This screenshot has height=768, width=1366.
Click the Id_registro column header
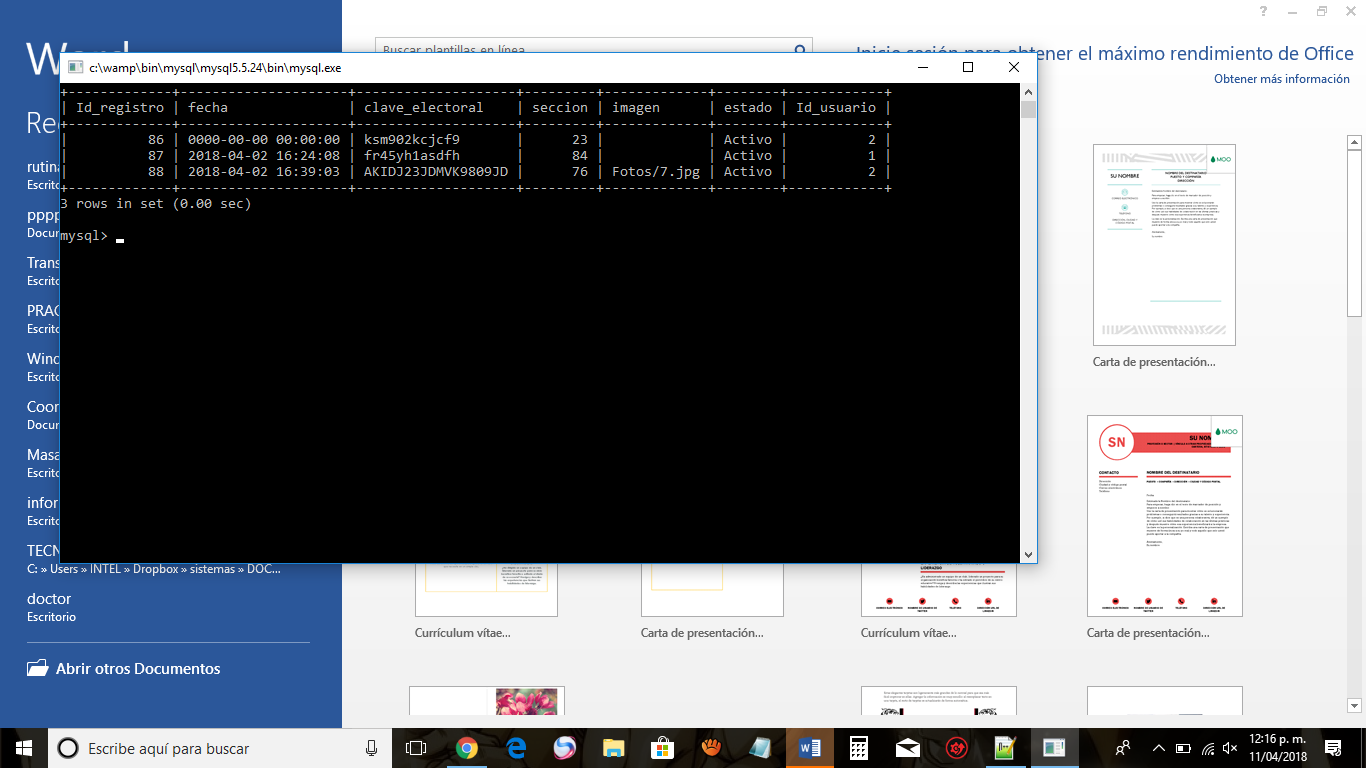click(x=120, y=107)
